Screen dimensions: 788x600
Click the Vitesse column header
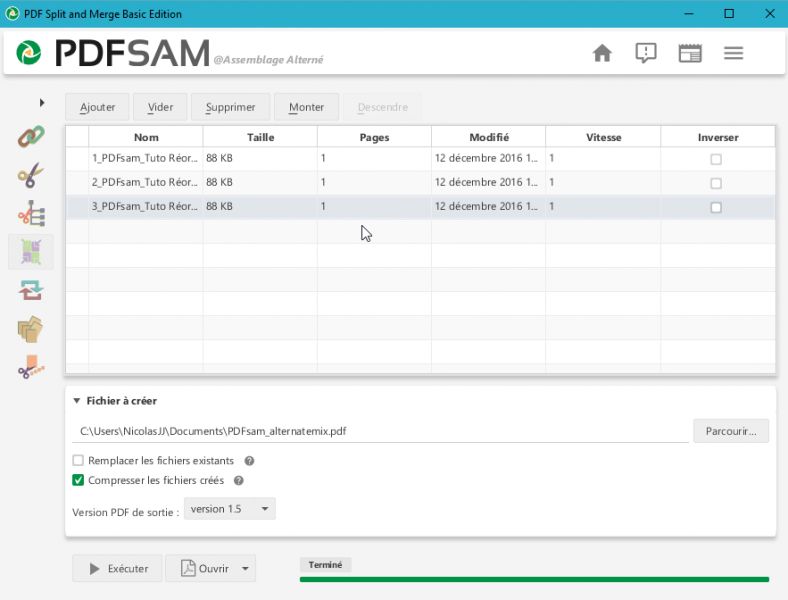click(604, 137)
